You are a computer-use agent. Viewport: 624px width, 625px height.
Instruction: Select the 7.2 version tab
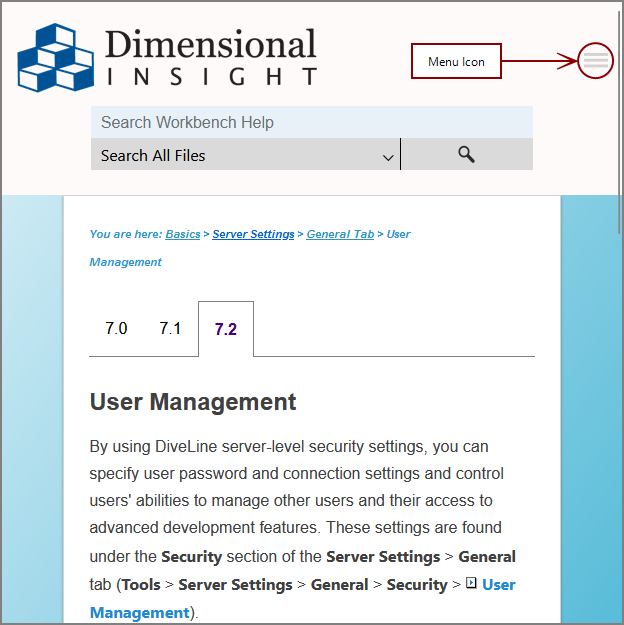pos(226,329)
